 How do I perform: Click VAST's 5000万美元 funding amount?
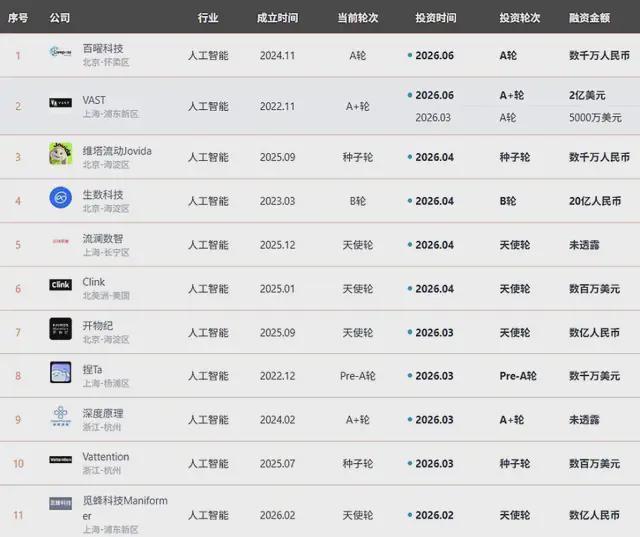pyautogui.click(x=596, y=118)
